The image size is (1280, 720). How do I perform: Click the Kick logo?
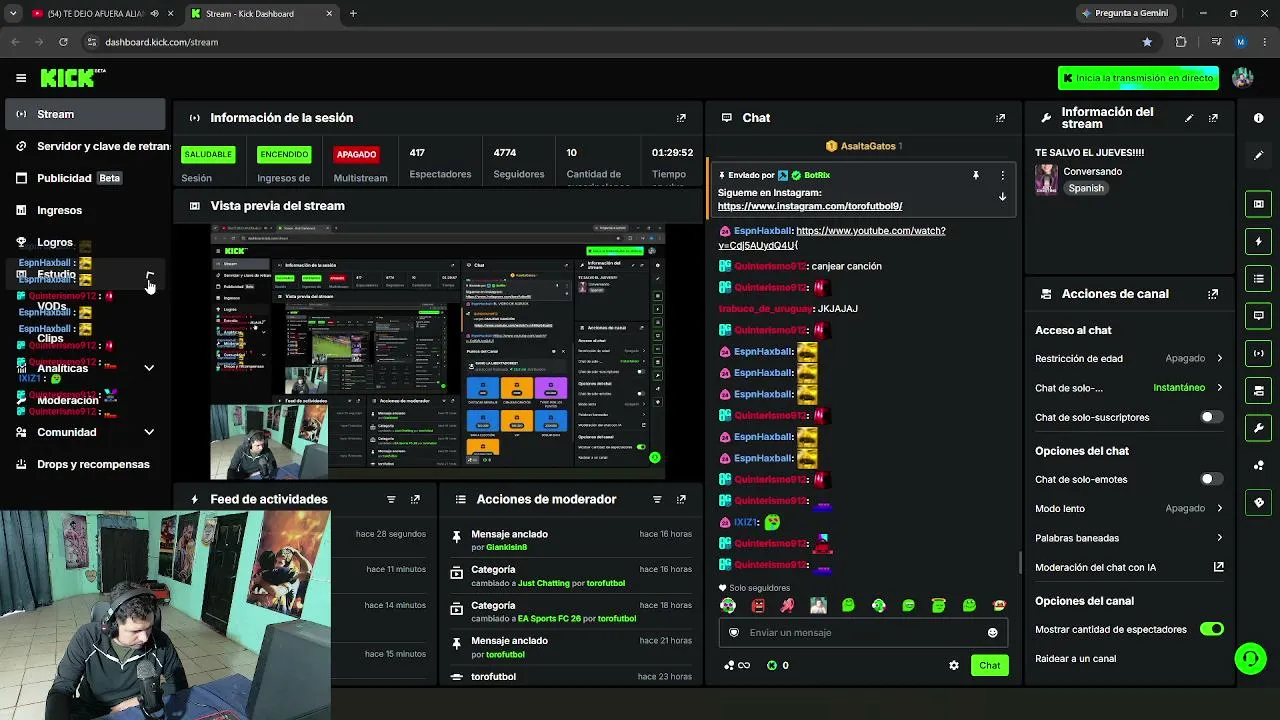pyautogui.click(x=73, y=78)
